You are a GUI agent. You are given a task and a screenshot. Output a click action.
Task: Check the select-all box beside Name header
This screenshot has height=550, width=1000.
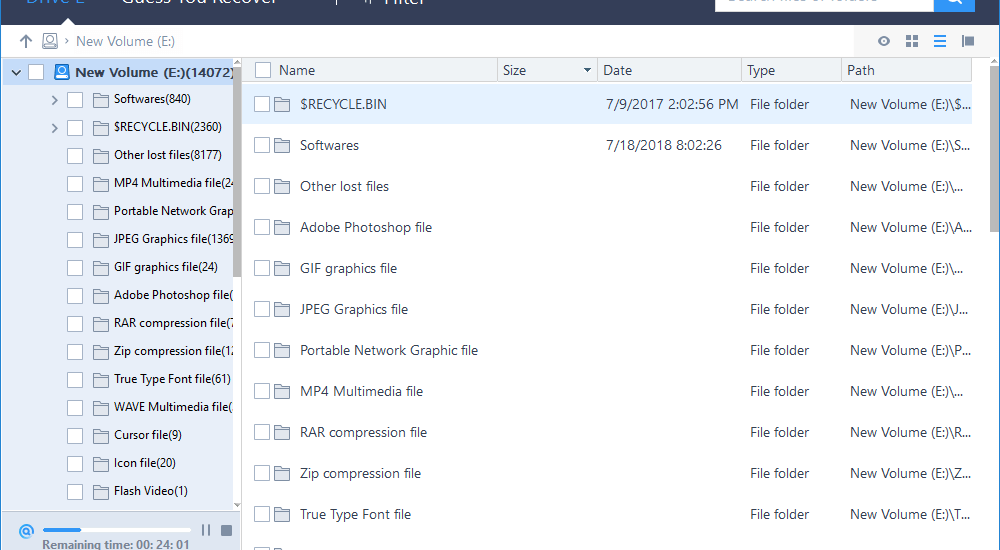[263, 70]
